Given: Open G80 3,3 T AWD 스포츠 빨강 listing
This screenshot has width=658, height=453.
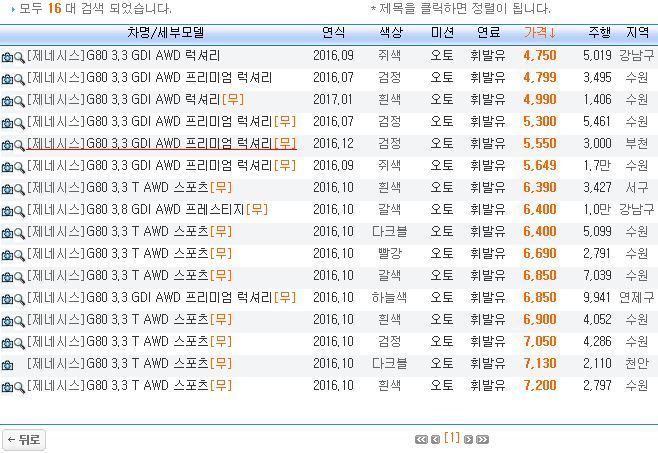Looking at the screenshot, I should [x=129, y=254].
